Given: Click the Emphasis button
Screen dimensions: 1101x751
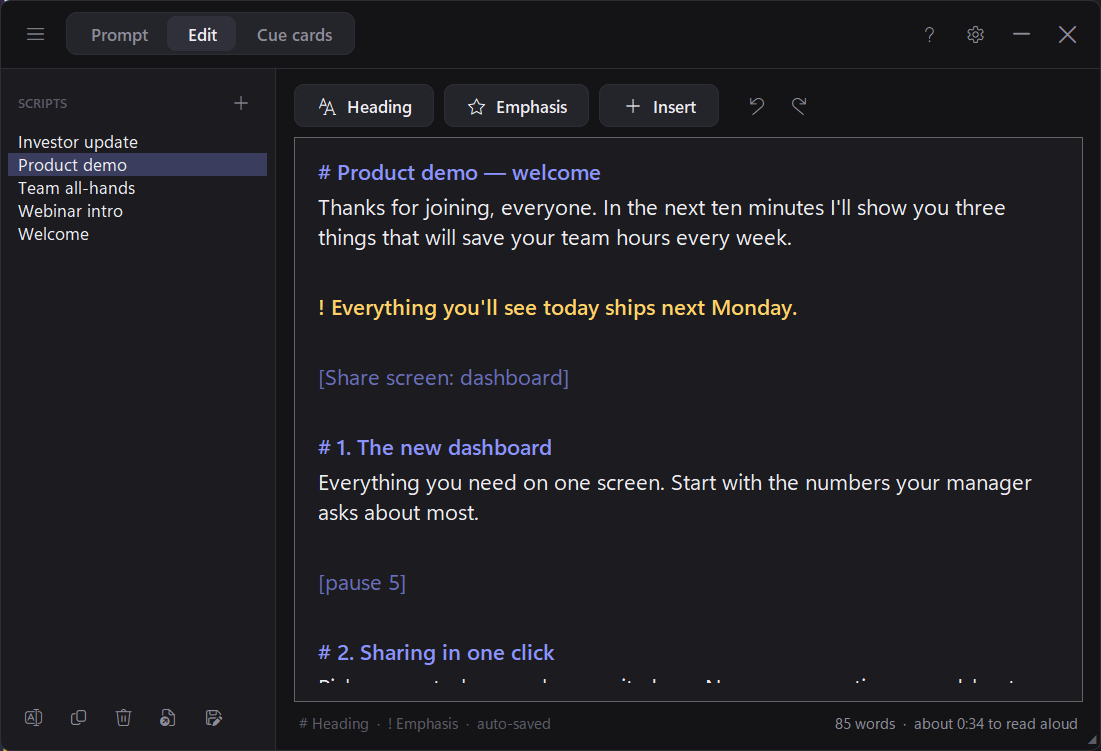Looking at the screenshot, I should coord(517,106).
